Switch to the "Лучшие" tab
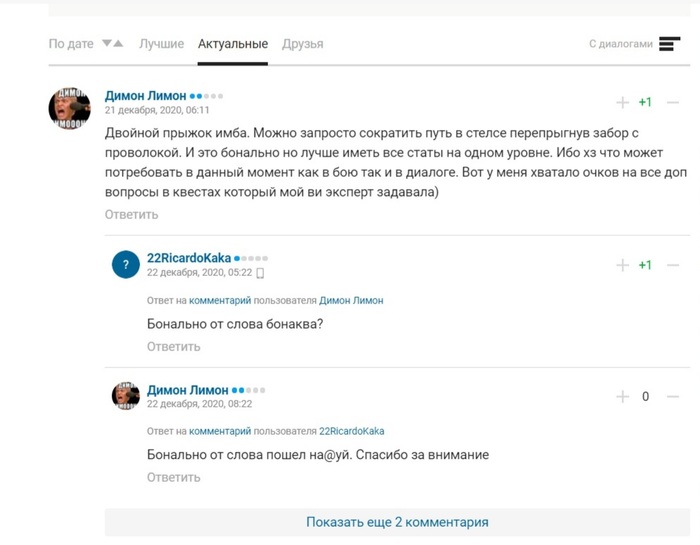Screen dimensions: 700x545 (161, 44)
